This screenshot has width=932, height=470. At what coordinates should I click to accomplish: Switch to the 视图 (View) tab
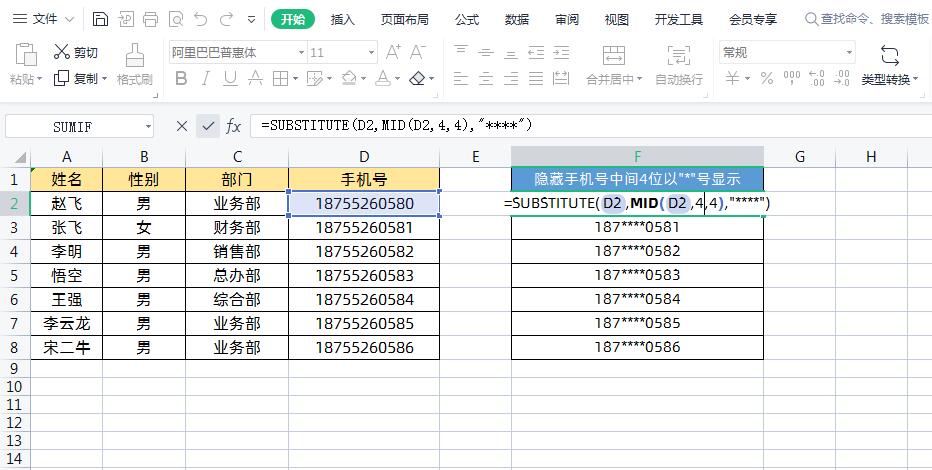click(616, 20)
